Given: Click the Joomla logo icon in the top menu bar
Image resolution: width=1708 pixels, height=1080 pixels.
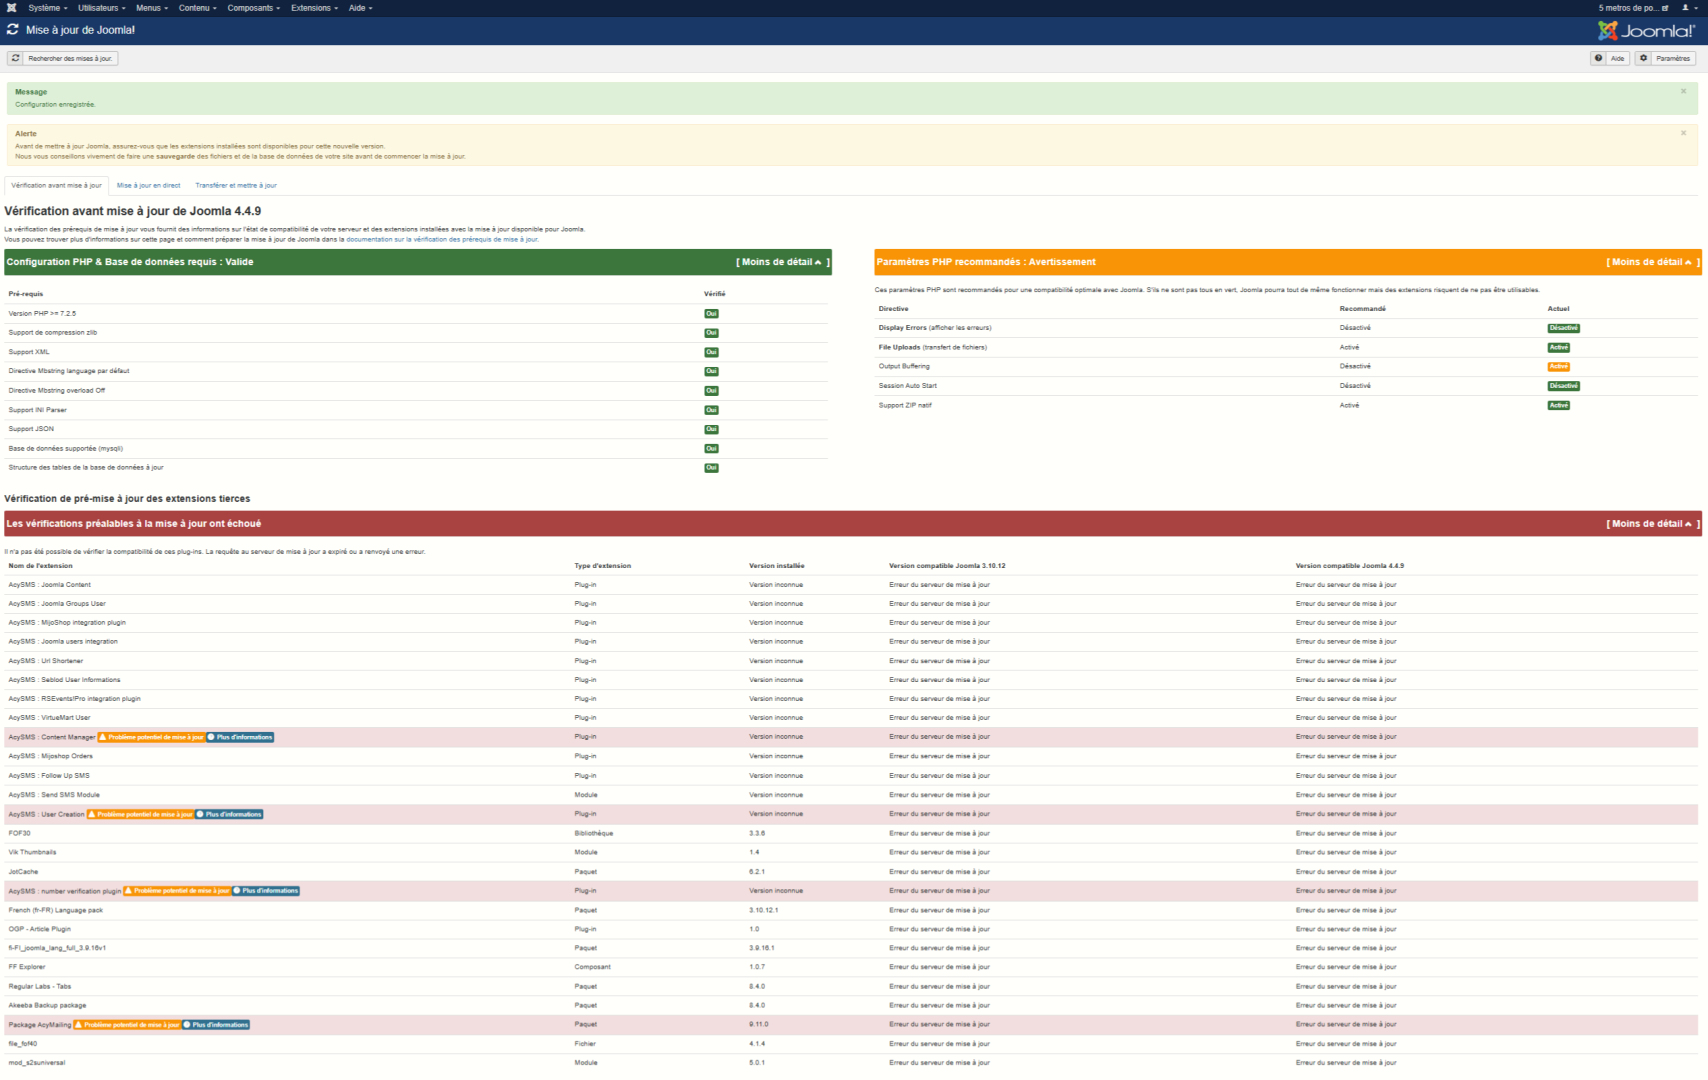Looking at the screenshot, I should [11, 8].
